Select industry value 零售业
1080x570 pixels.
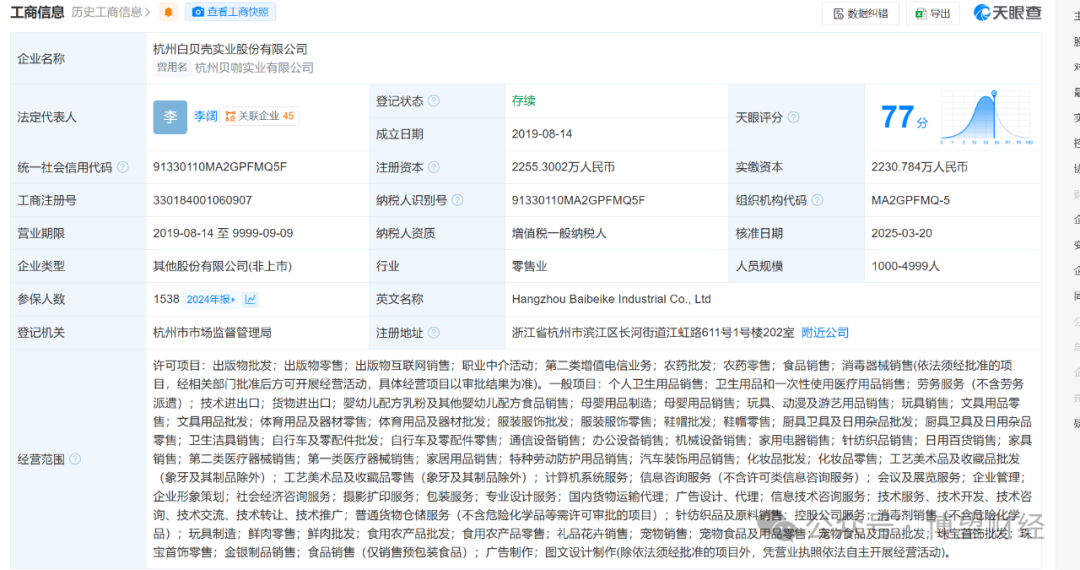pos(529,266)
